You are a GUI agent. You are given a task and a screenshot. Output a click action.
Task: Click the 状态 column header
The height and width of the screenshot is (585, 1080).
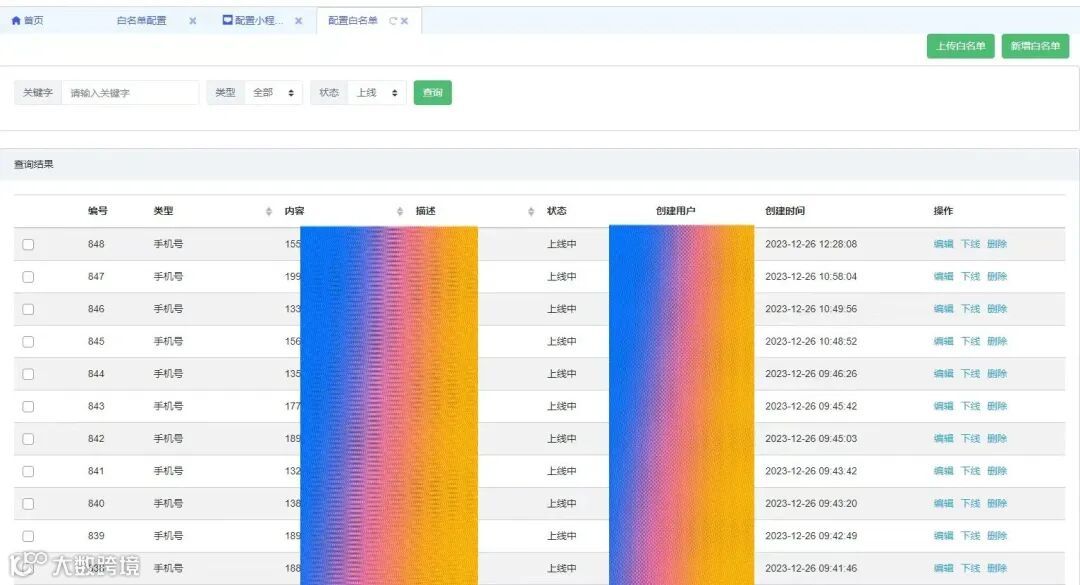coord(557,211)
